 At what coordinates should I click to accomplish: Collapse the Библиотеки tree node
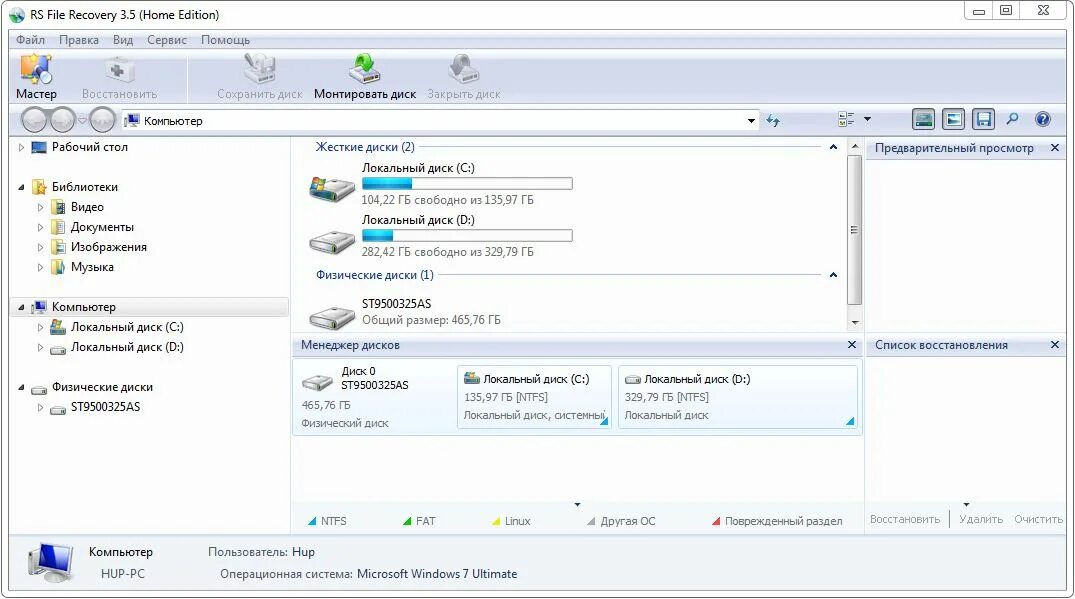(x=21, y=187)
